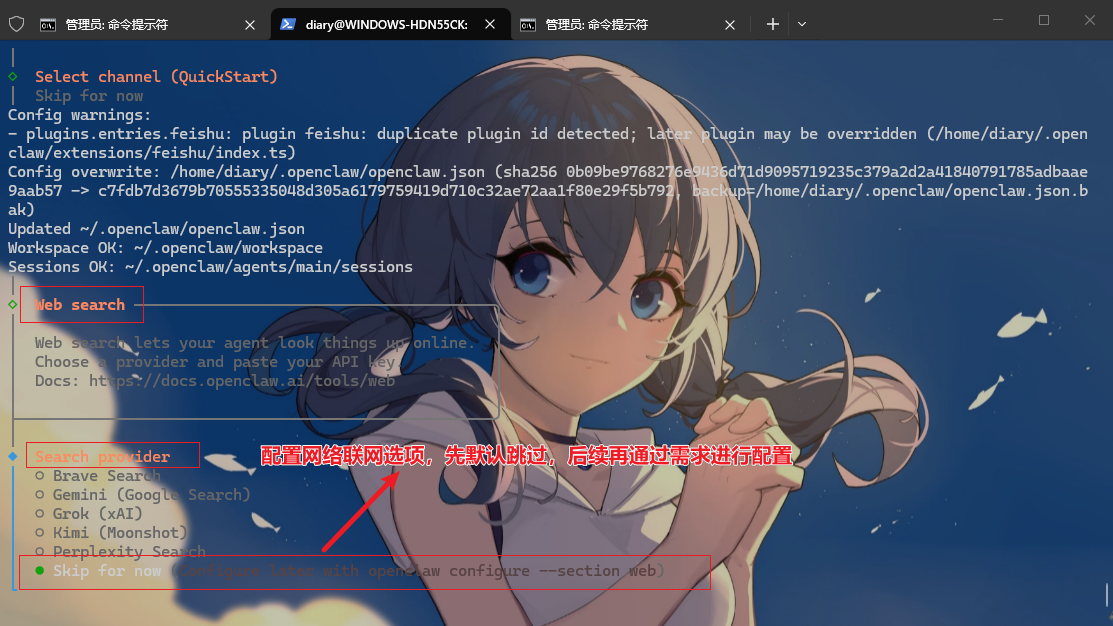Click cmd icon on the first tab
The image size is (1113, 626).
point(48,25)
